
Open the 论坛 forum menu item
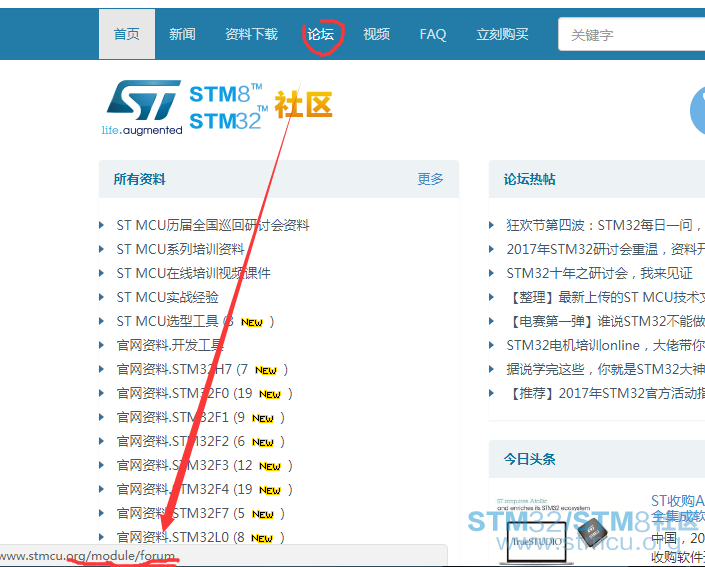pos(321,34)
